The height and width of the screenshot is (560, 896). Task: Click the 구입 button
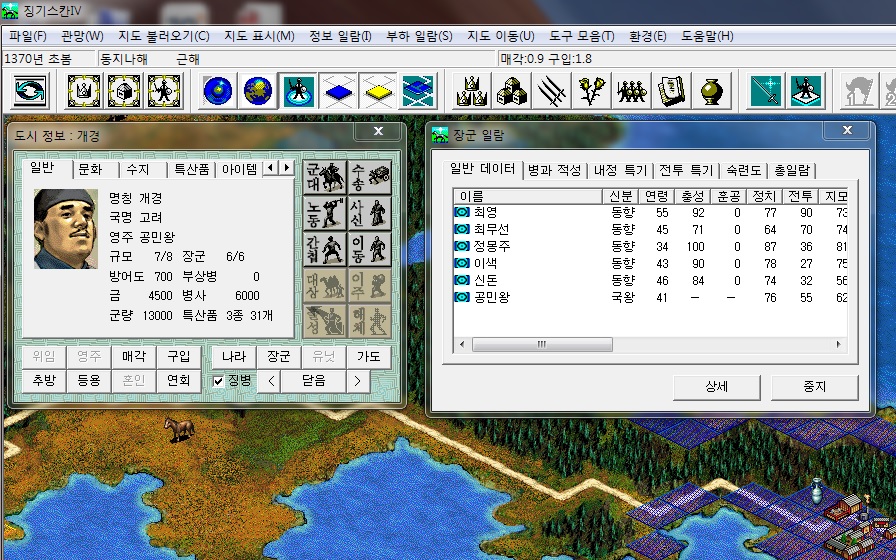(x=179, y=357)
